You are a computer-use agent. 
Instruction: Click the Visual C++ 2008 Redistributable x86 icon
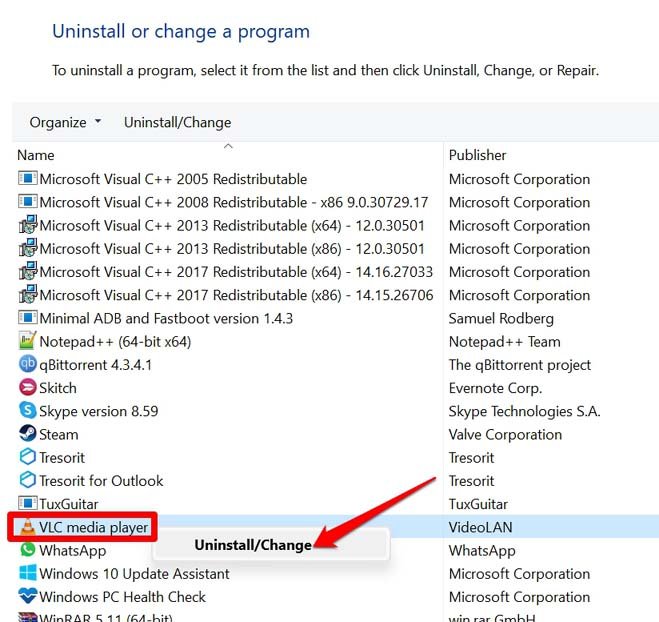point(28,202)
